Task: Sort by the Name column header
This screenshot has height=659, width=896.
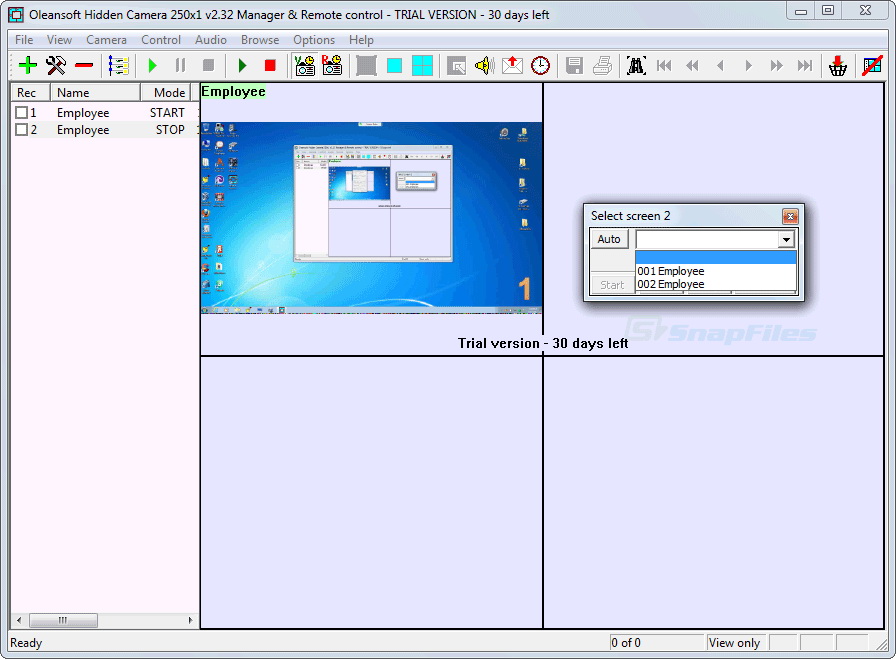Action: [95, 93]
